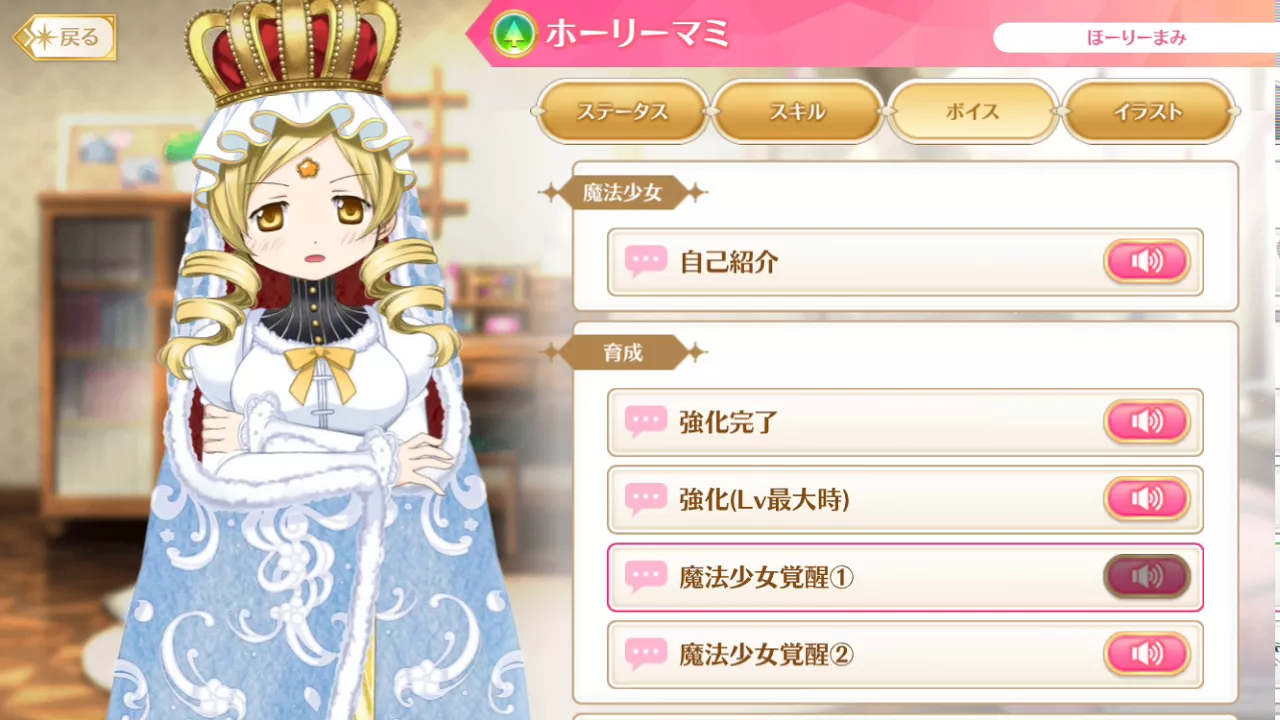The width and height of the screenshot is (1280, 720).
Task: Play the 強化完了 voice speaker icon
Action: pos(1147,422)
